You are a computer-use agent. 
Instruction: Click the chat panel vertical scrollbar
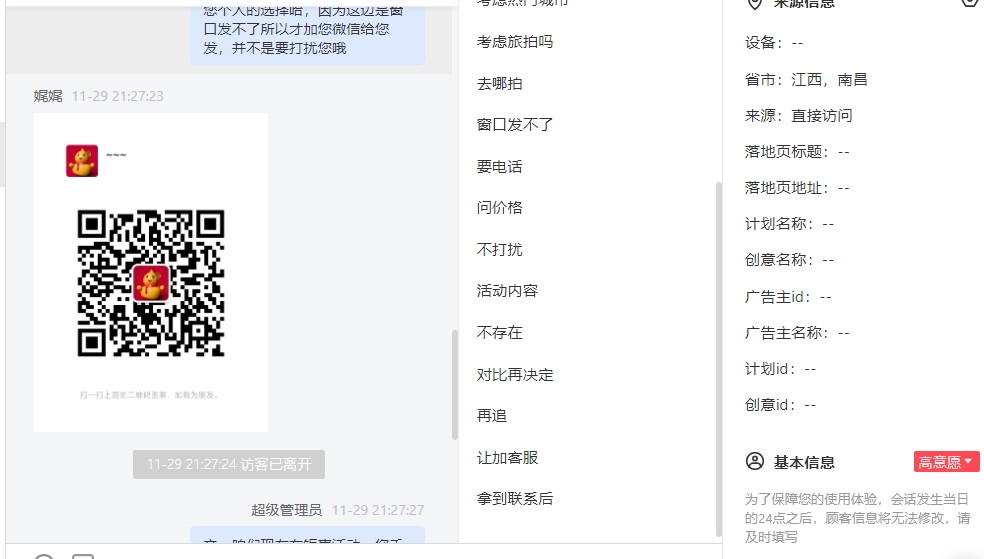point(454,385)
